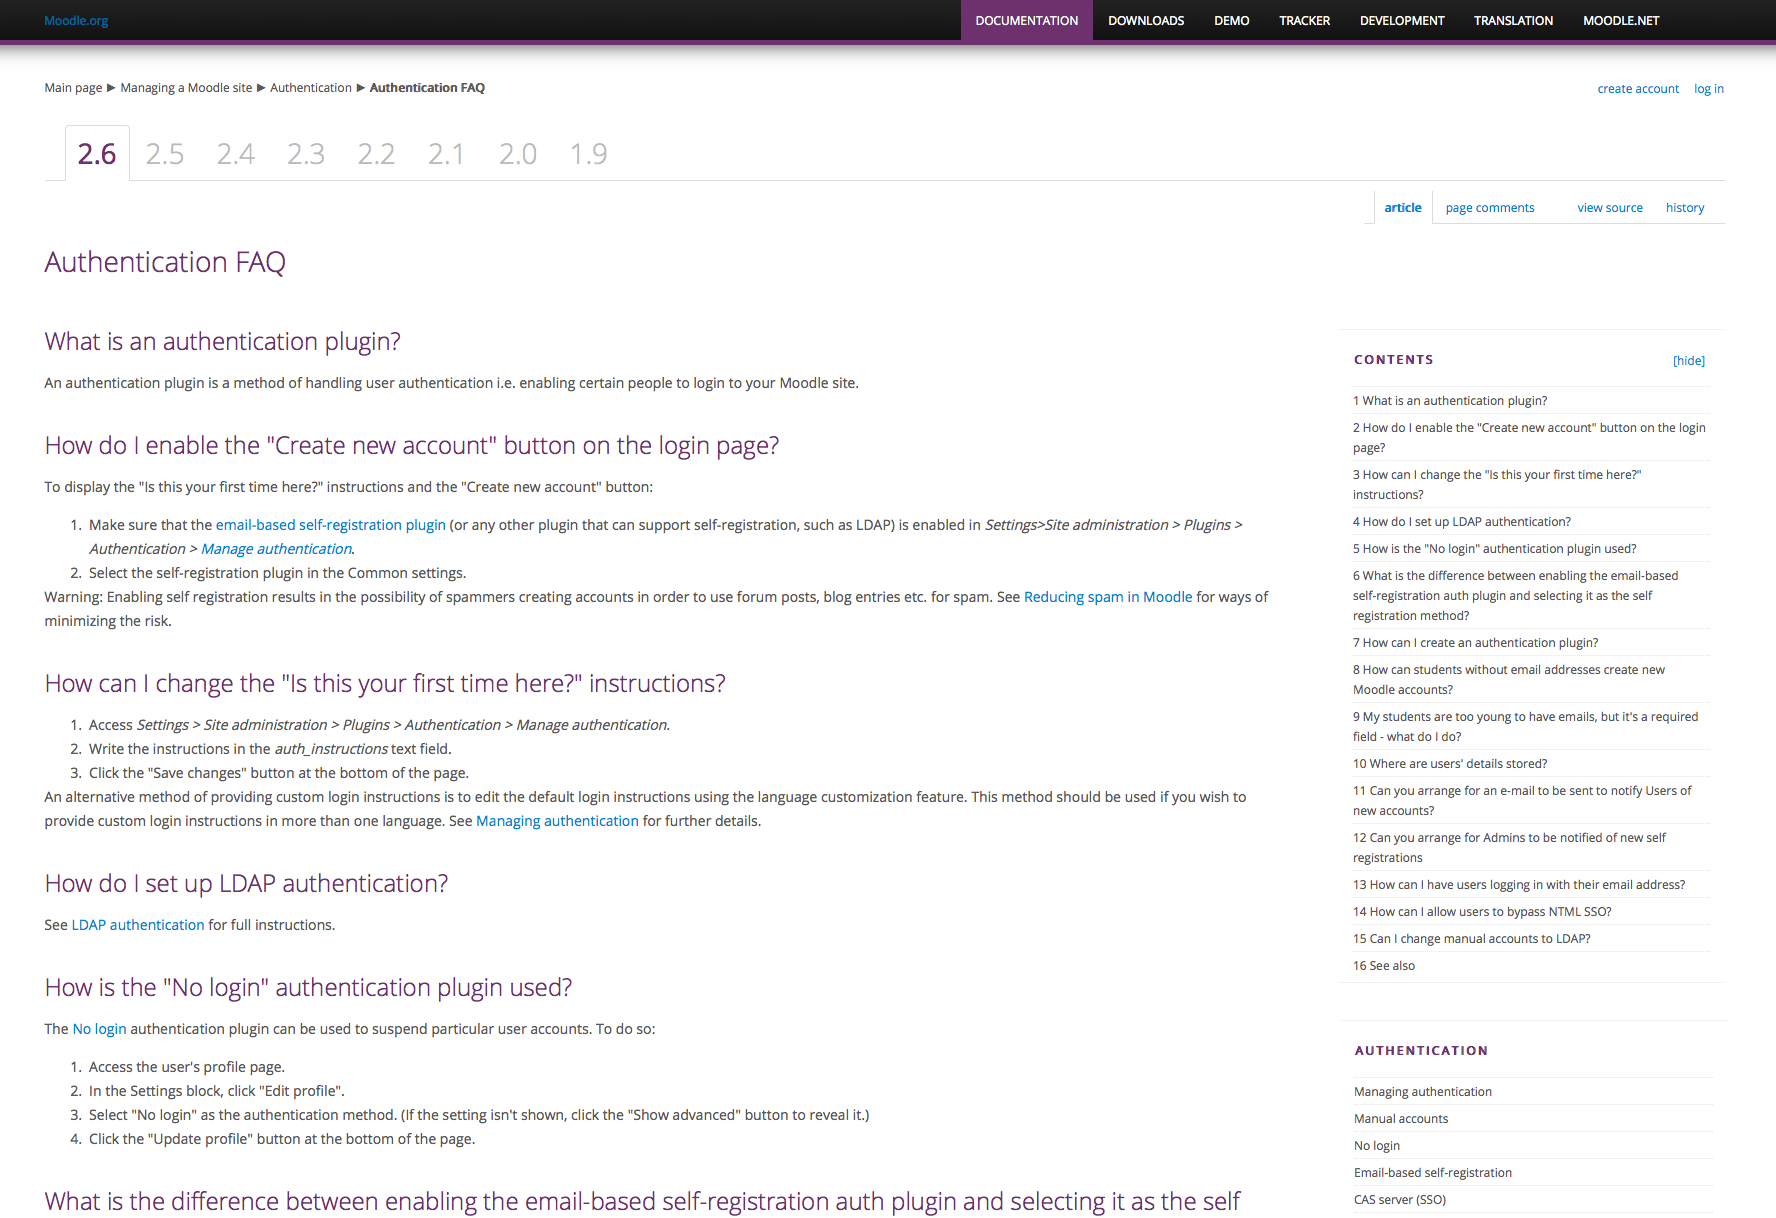
Task: Jump to contents item 10 users' details stored
Action: tap(1450, 764)
